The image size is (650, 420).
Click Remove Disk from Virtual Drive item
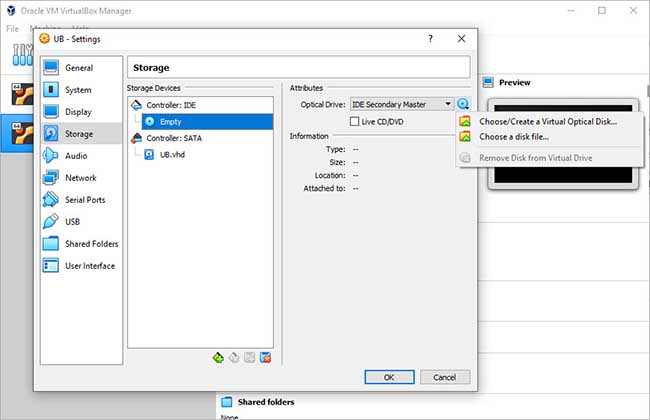click(548, 158)
